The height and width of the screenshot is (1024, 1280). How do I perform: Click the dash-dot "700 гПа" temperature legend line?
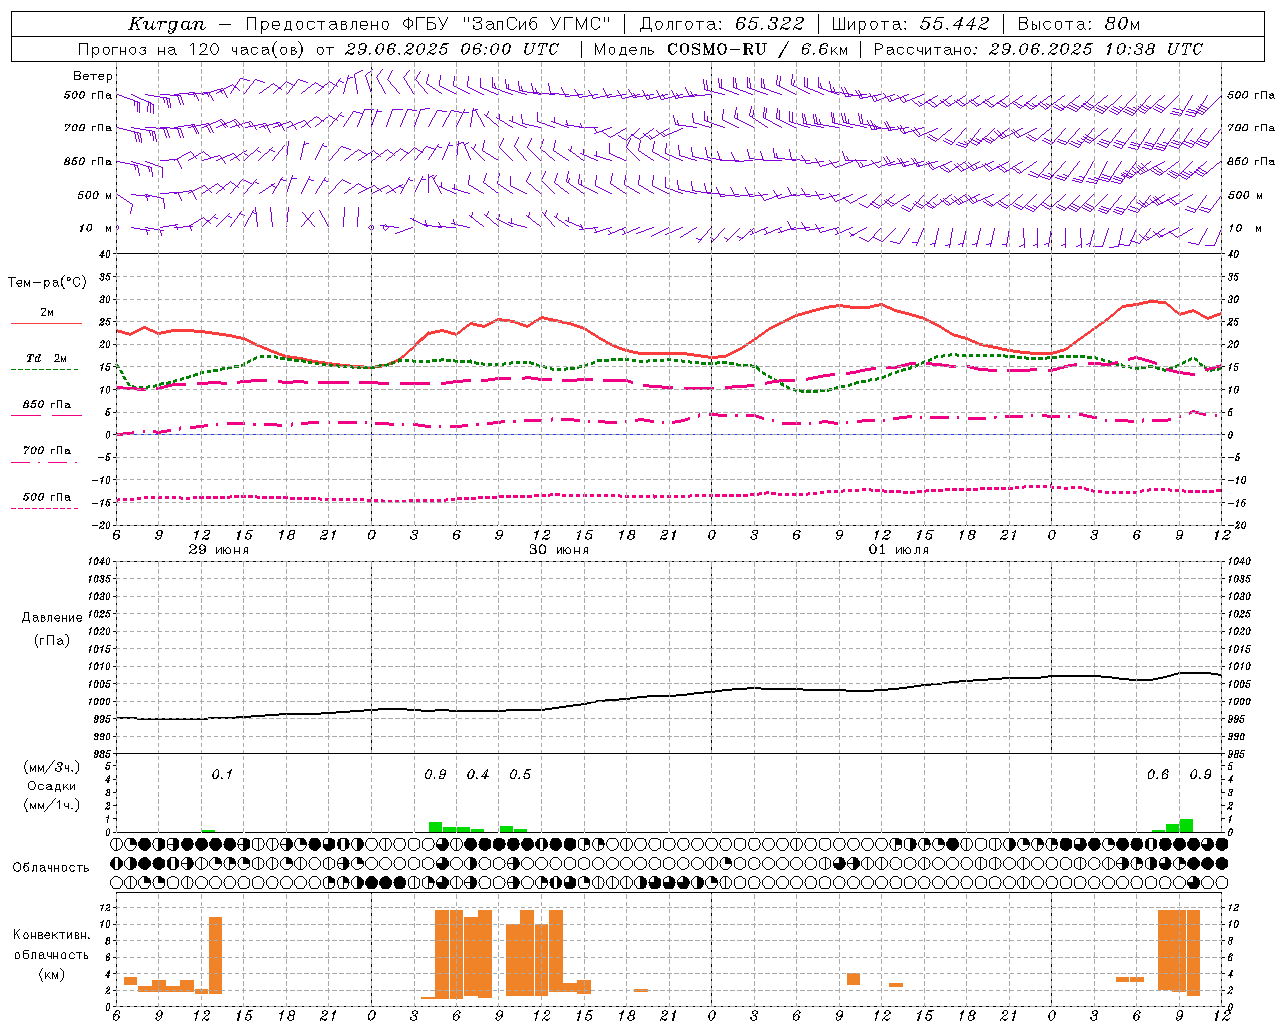(x=46, y=462)
